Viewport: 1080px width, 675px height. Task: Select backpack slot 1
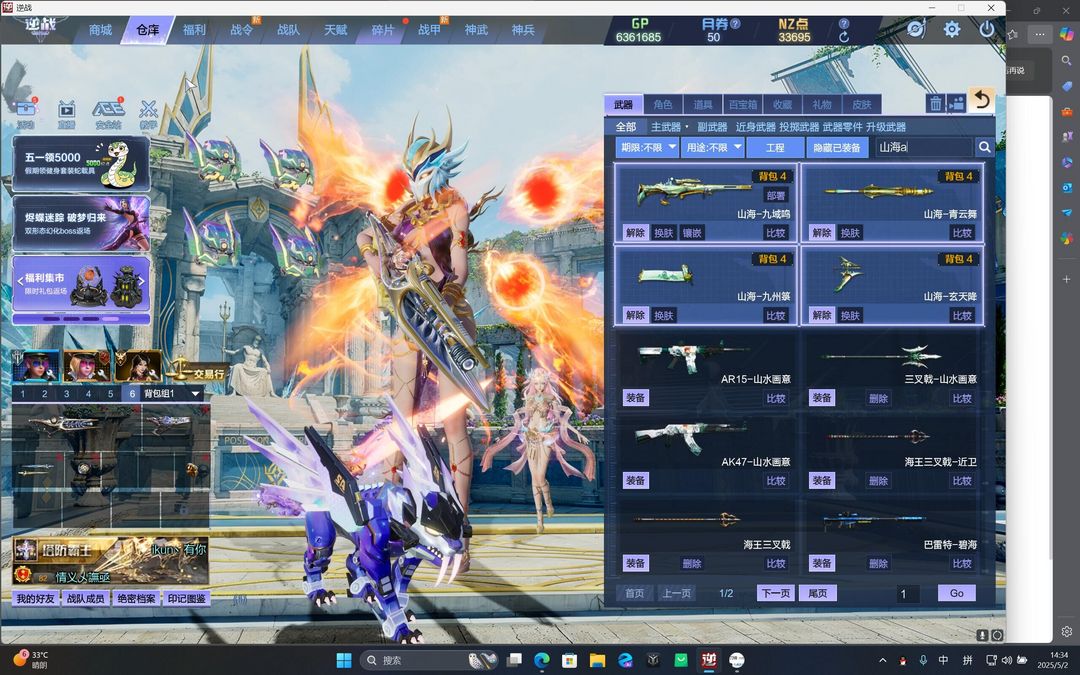(x=23, y=393)
